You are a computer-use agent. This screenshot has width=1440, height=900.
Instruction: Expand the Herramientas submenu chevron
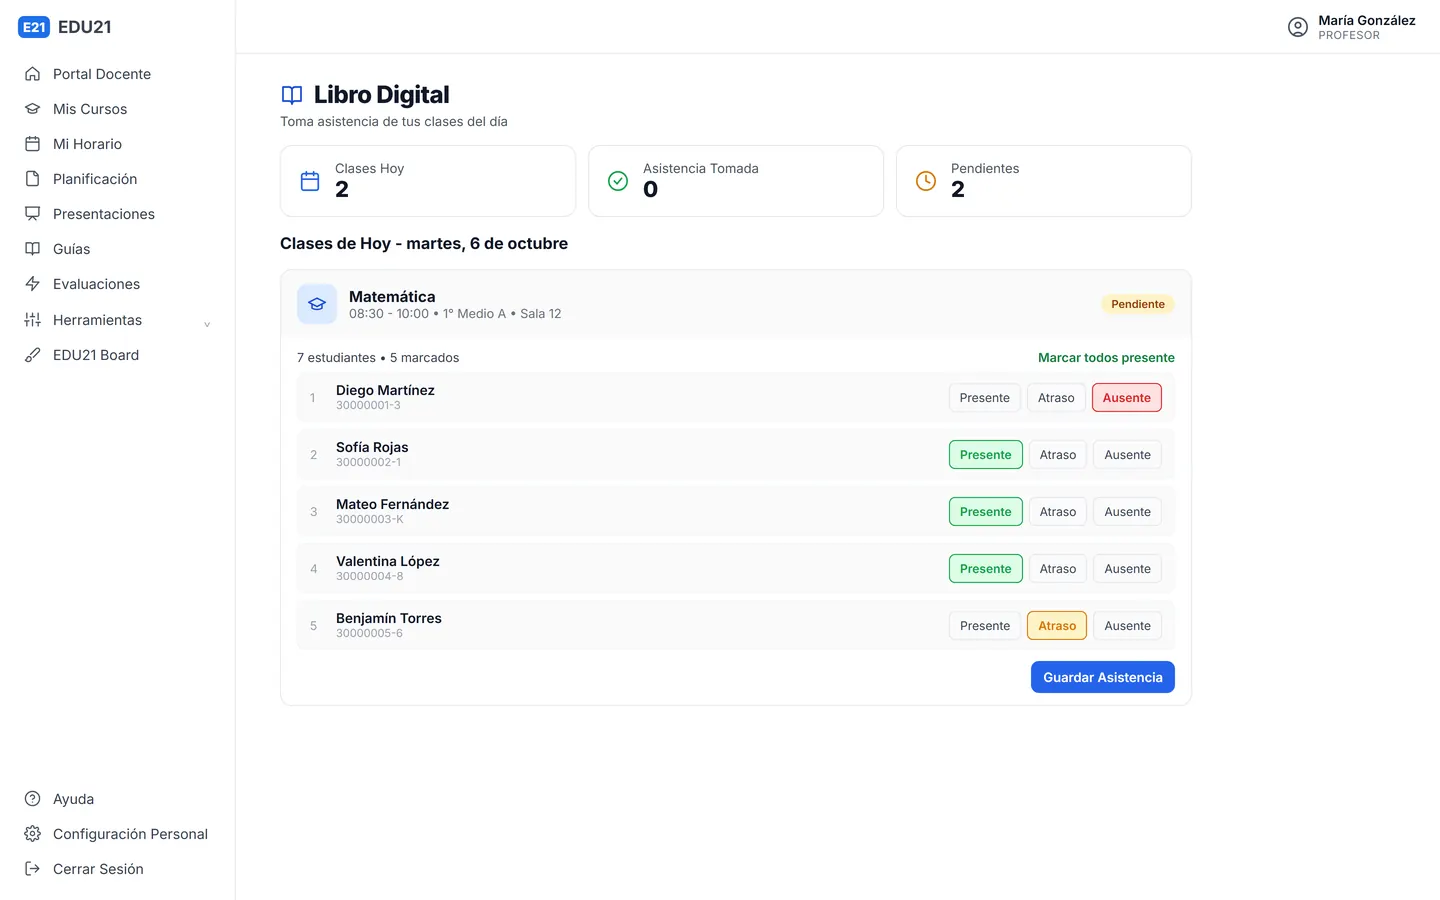pos(207,323)
